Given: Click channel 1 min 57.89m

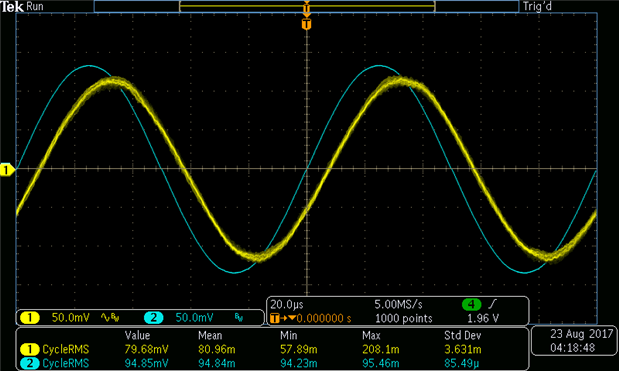Looking at the screenshot, I should (299, 350).
